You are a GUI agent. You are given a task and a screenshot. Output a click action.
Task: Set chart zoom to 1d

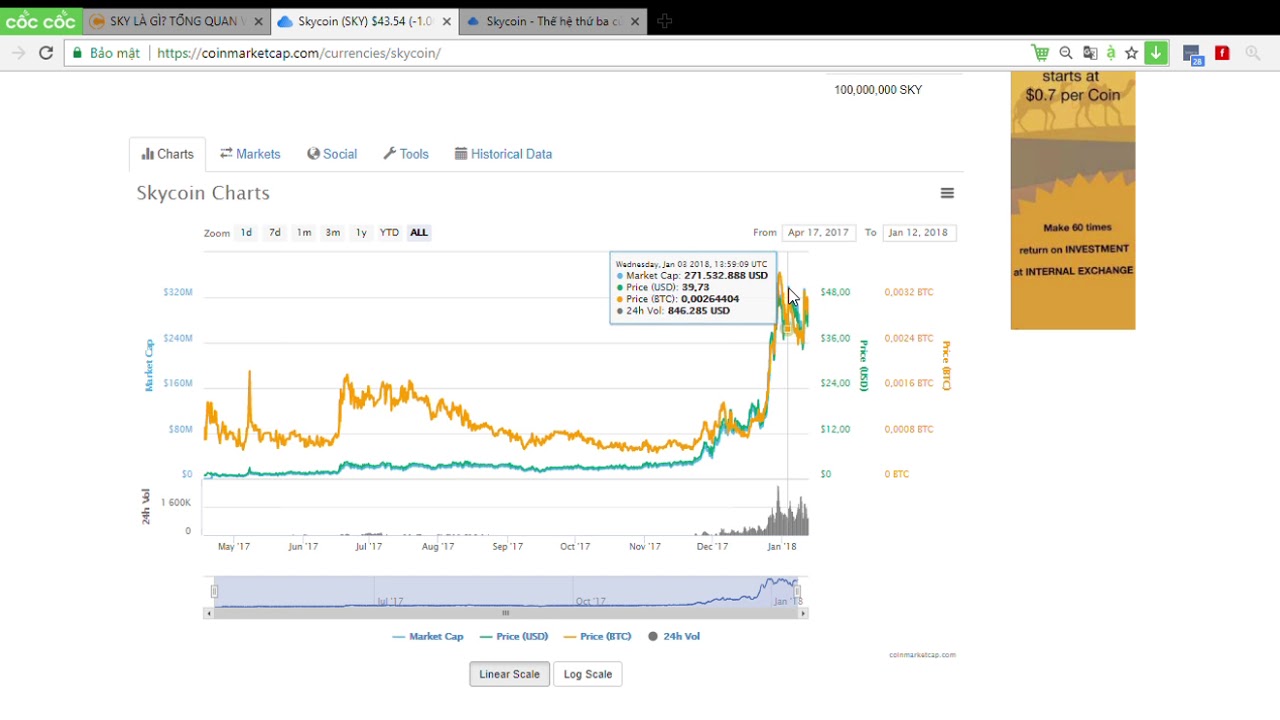pyautogui.click(x=246, y=232)
